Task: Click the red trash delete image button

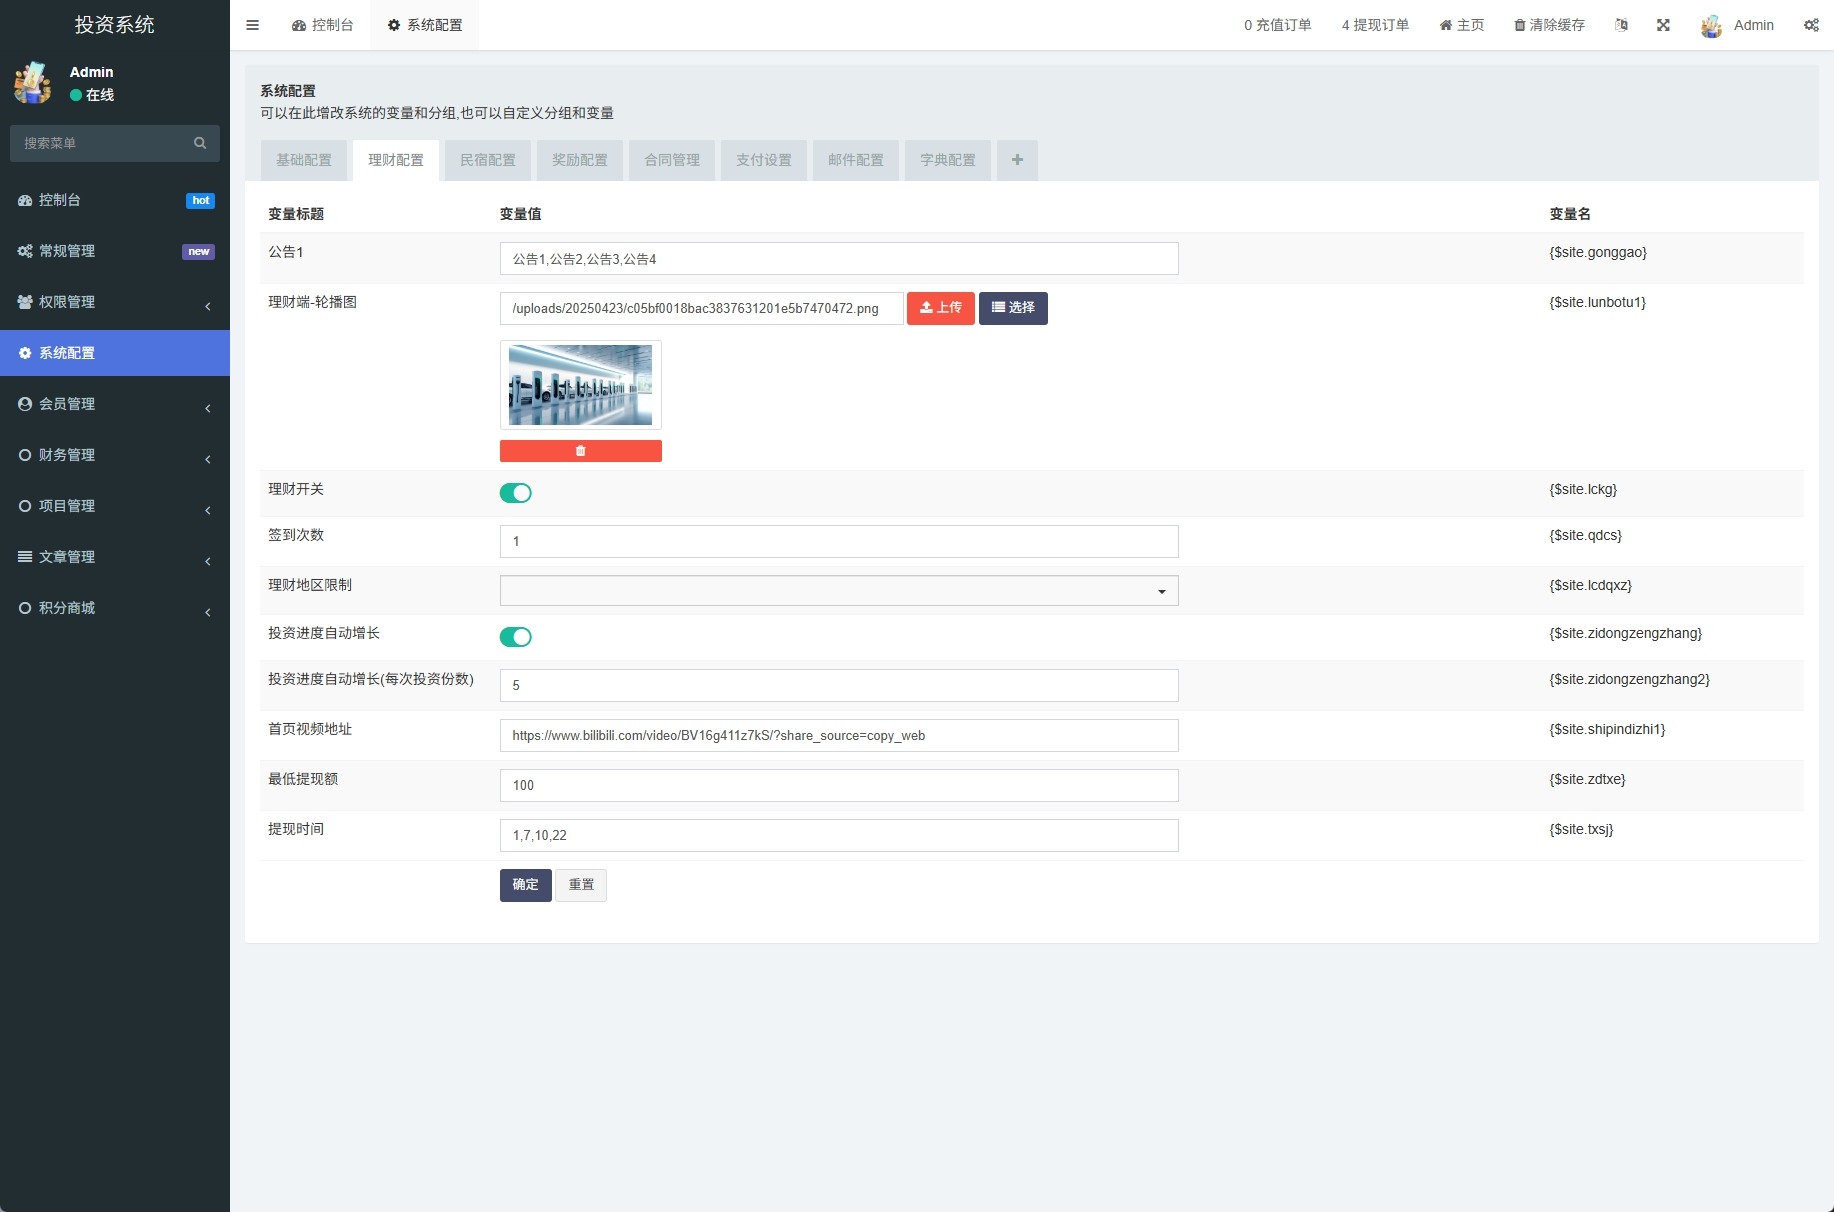Action: coord(580,451)
